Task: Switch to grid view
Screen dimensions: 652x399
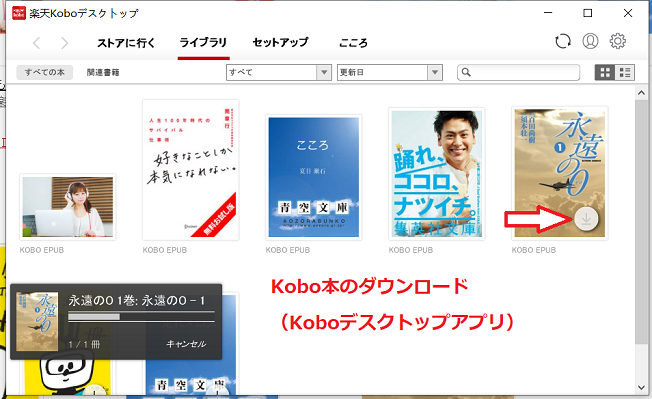Action: 605,72
